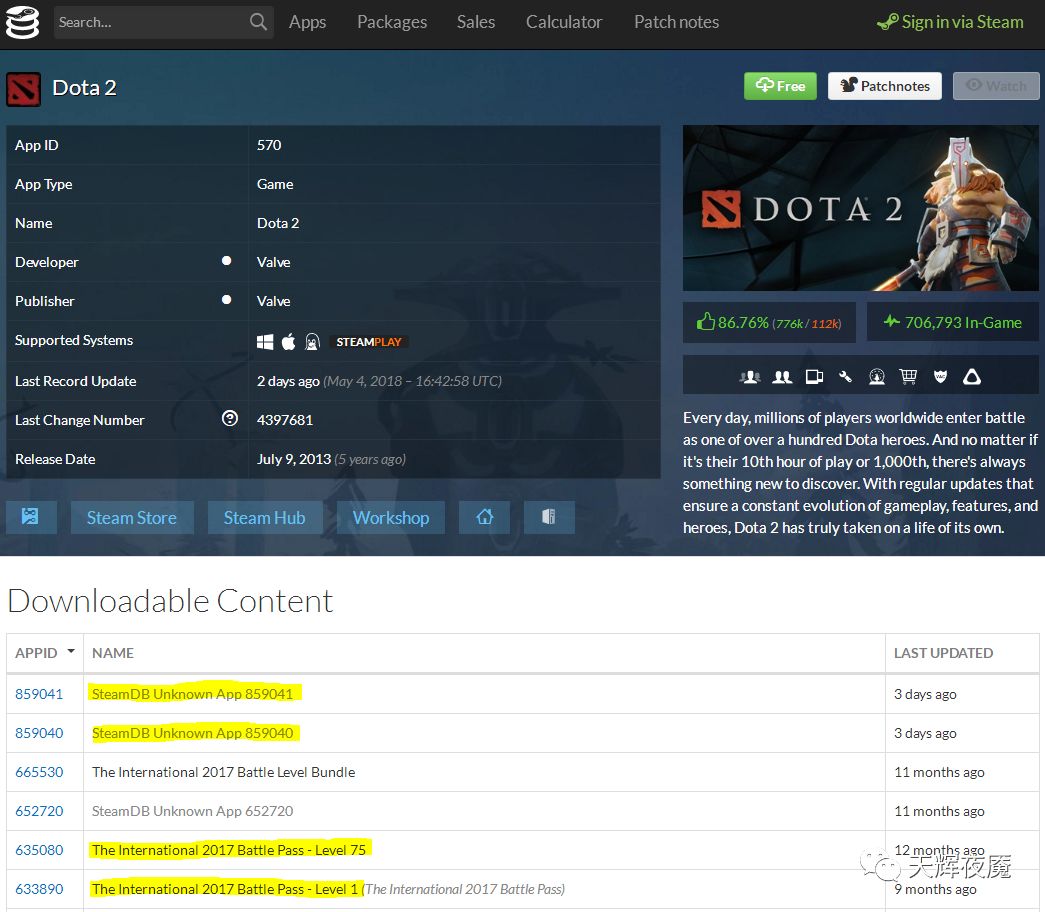1045x912 pixels.
Task: Open the Workshop link button
Action: (x=391, y=517)
